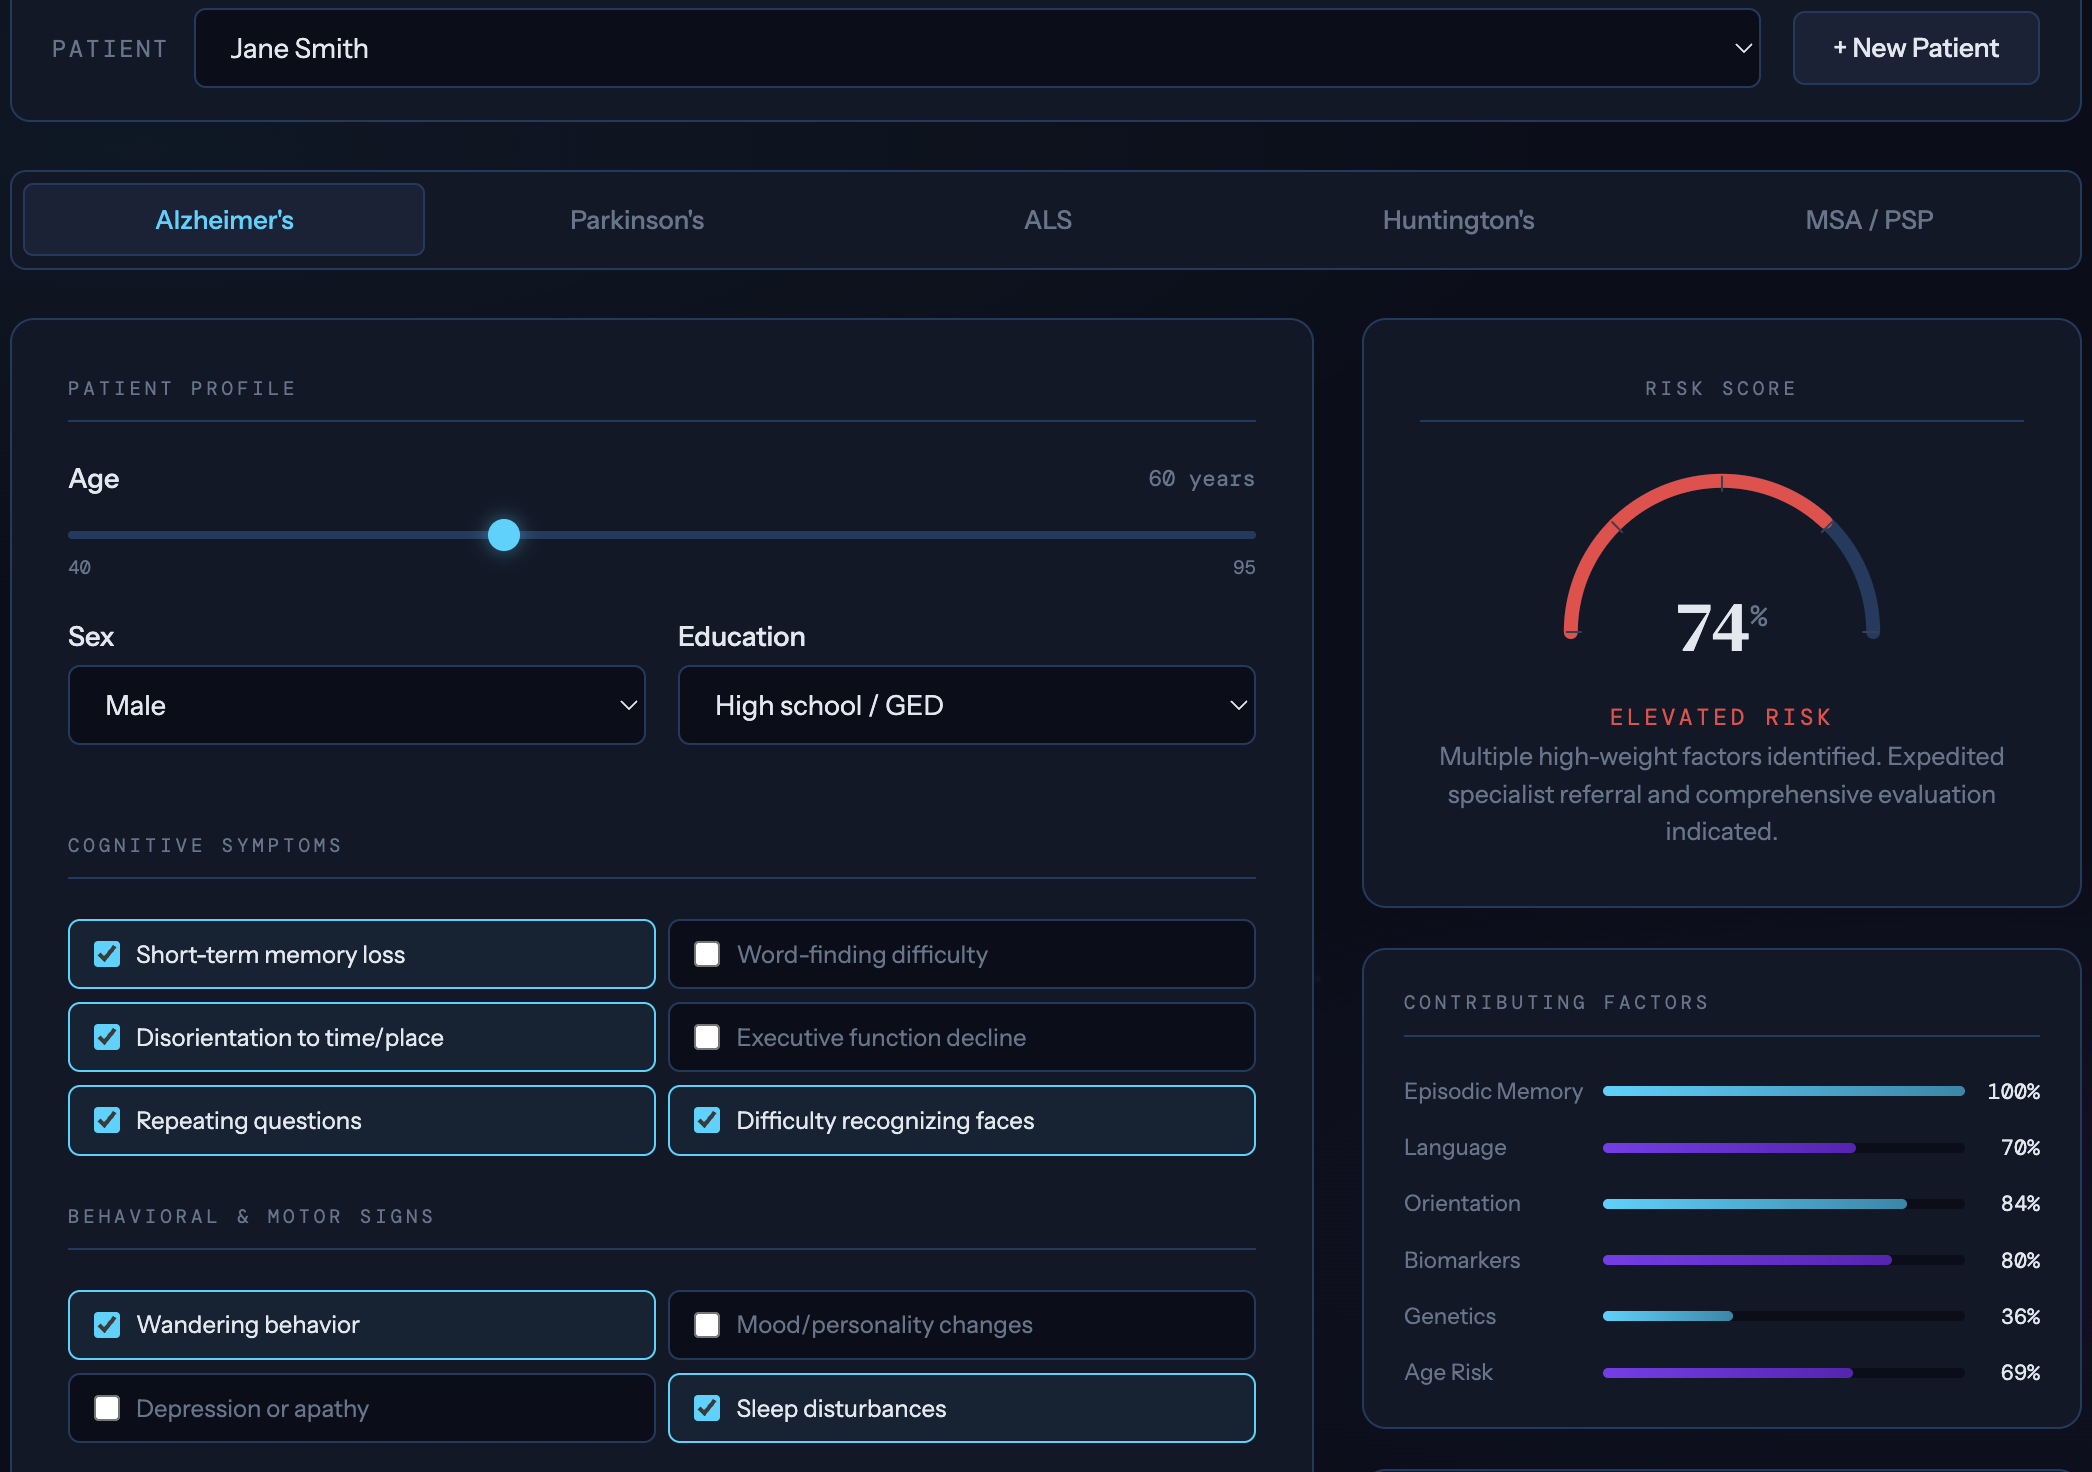Uncheck Difficulty recognizing faces
Screen dimensions: 2092x1472
click(707, 1120)
